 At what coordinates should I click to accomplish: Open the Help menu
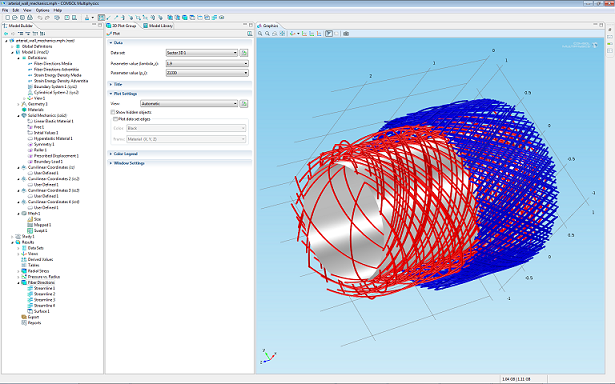pyautogui.click(x=57, y=10)
